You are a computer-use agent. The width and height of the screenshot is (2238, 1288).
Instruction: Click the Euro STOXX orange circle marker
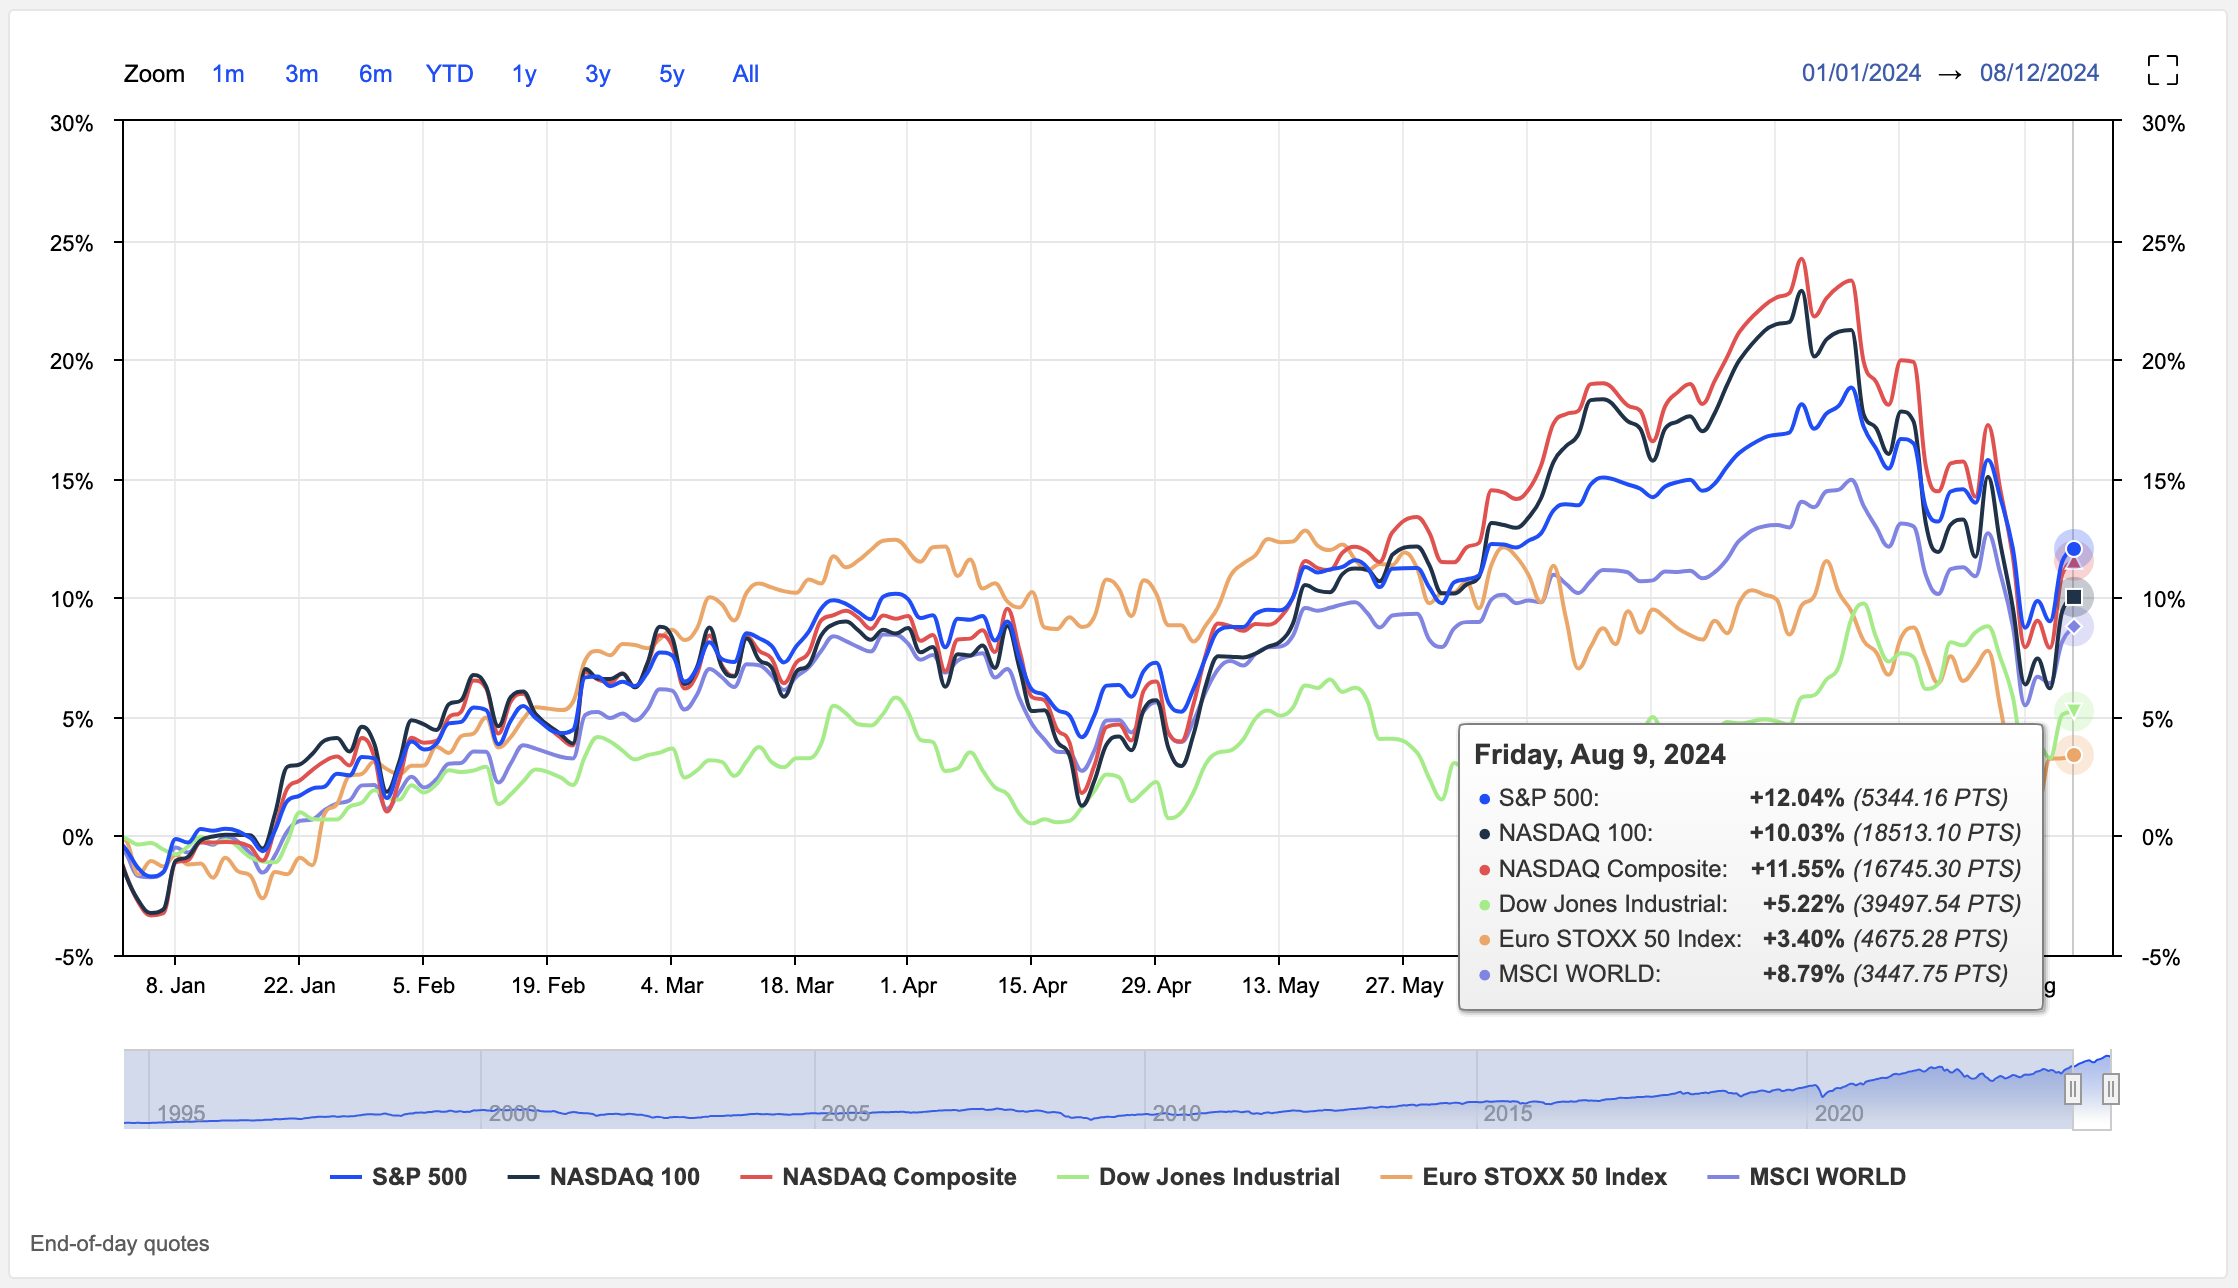2073,755
